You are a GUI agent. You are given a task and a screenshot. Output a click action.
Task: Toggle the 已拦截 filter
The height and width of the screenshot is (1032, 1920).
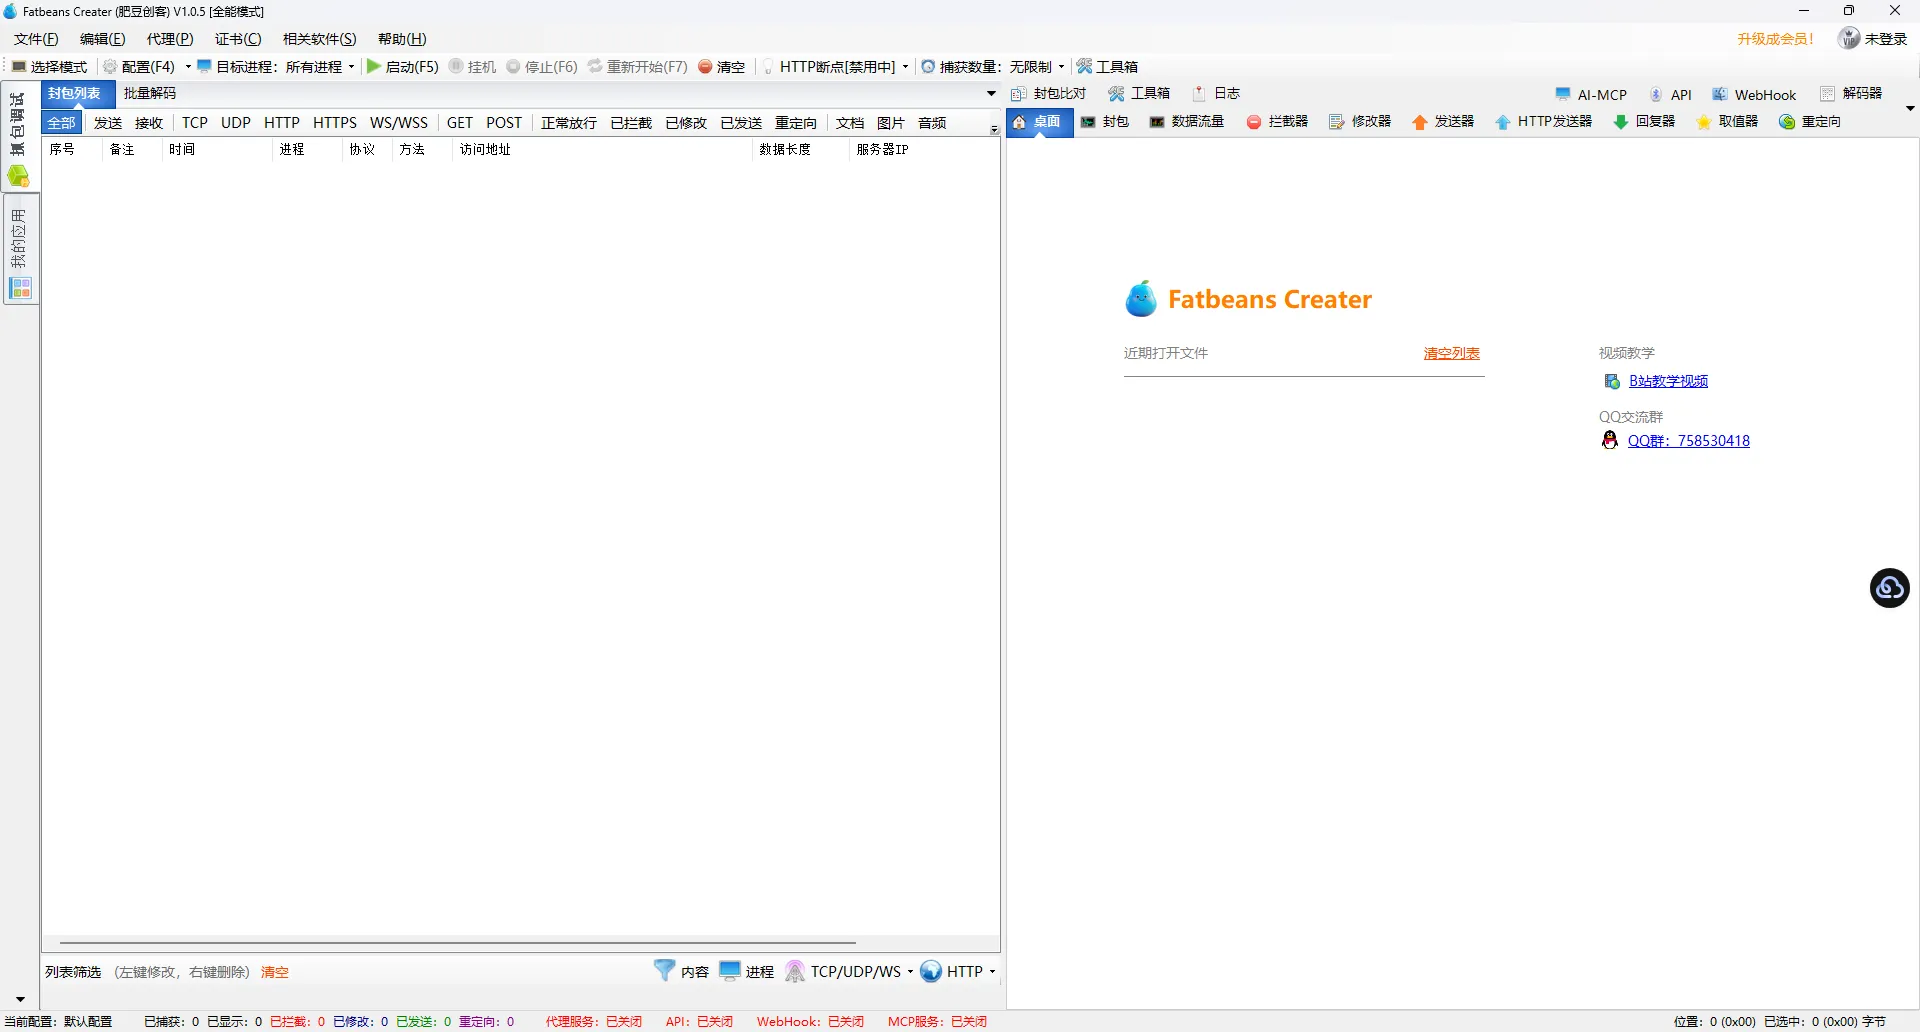631,123
